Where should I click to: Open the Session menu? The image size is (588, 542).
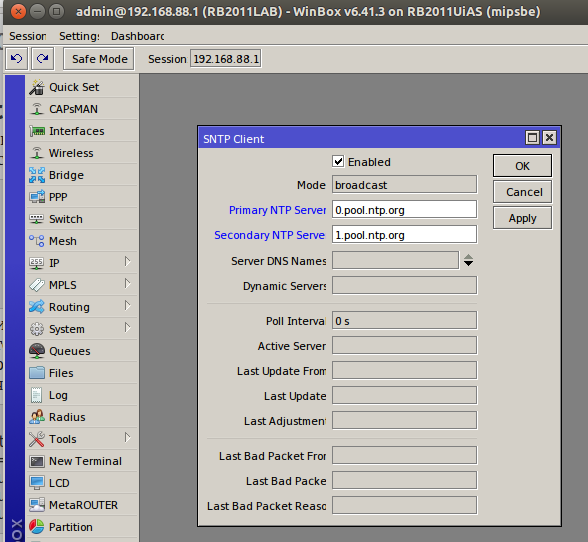coord(28,36)
